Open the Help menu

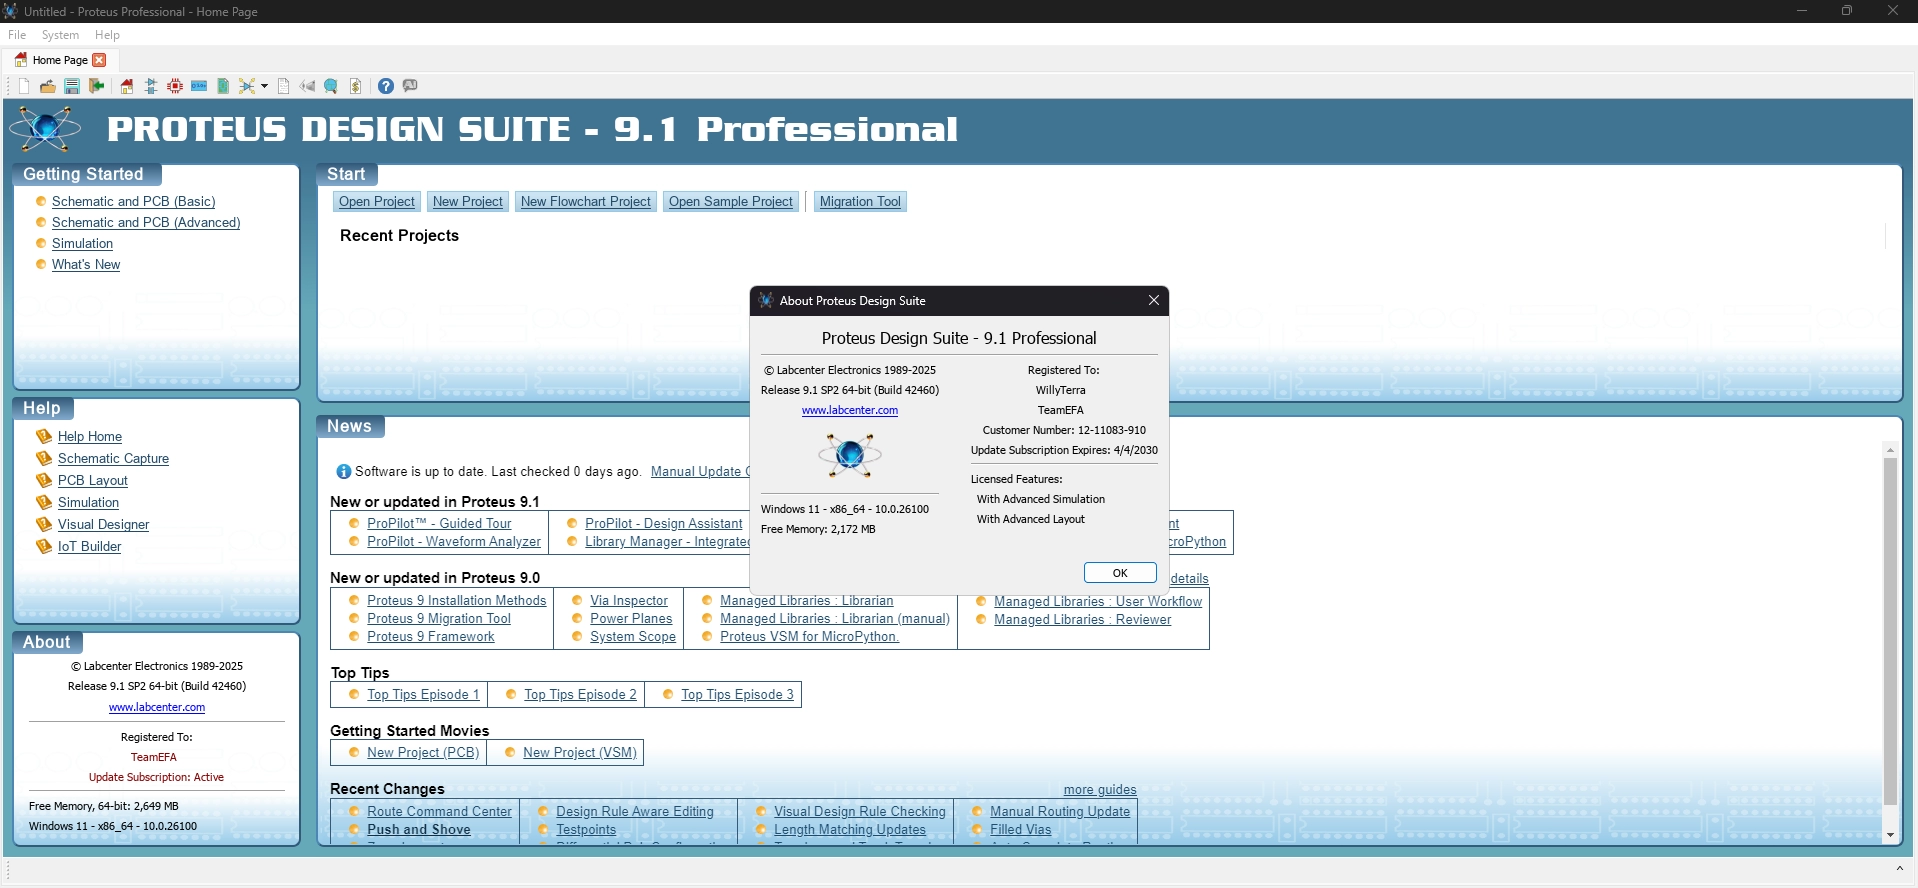(x=107, y=35)
